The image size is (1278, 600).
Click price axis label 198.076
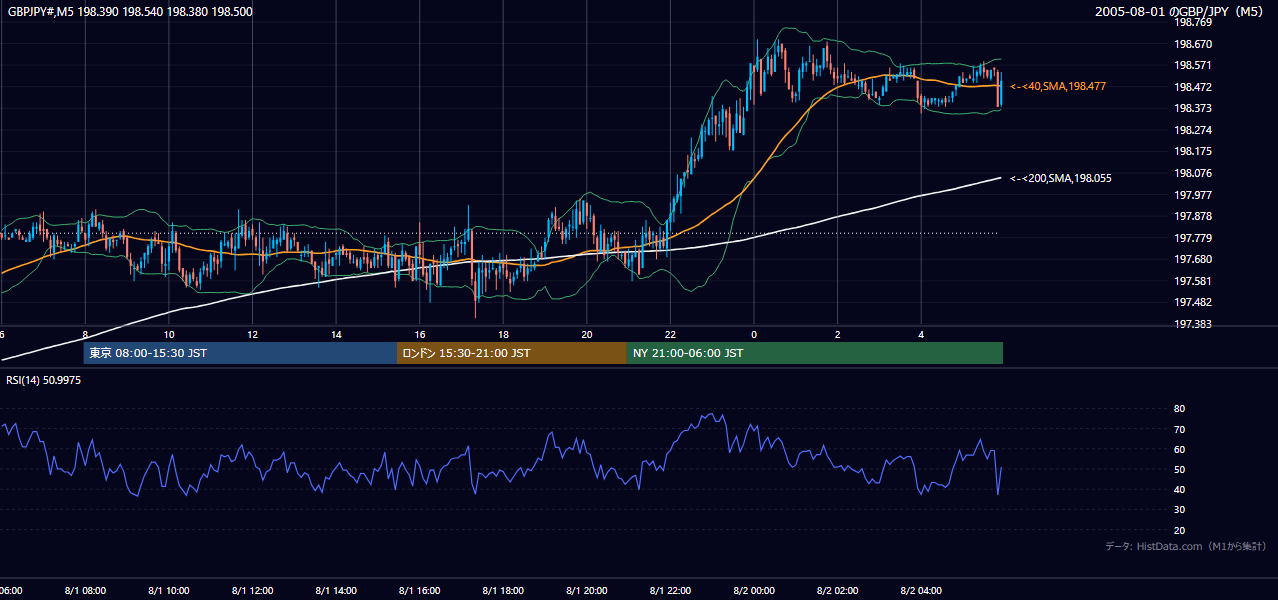1192,173
